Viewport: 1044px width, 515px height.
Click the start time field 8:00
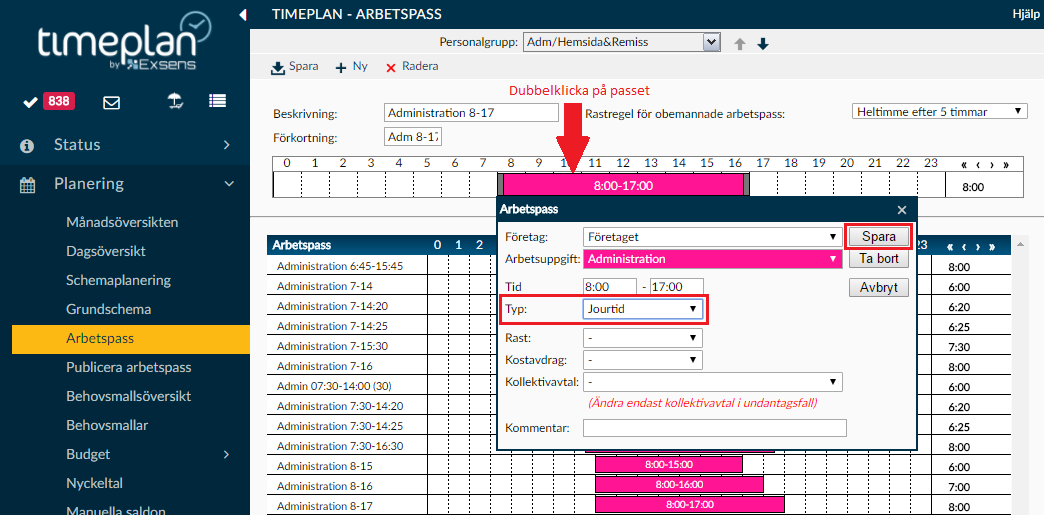609,287
